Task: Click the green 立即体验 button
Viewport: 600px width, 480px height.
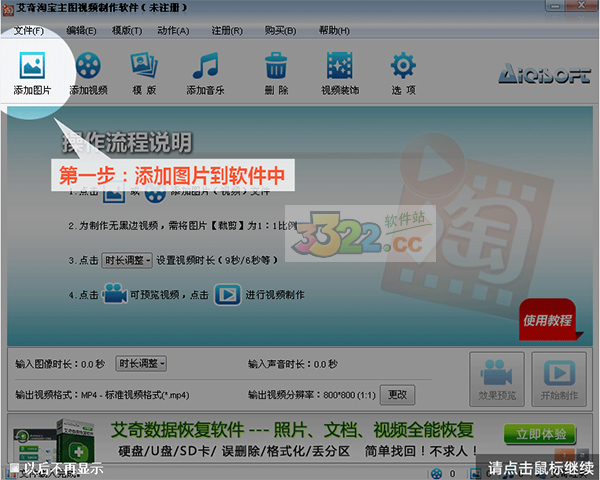Action: [x=540, y=434]
